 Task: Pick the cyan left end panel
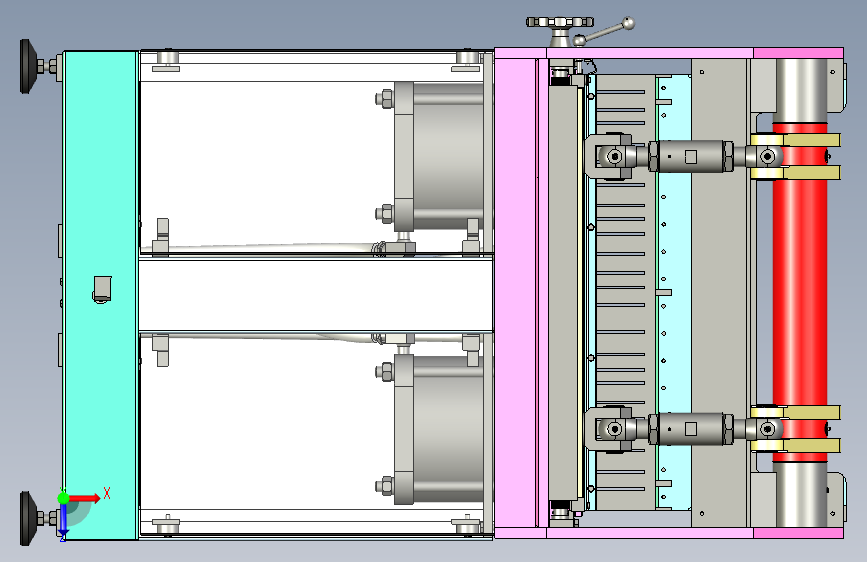[101, 295]
